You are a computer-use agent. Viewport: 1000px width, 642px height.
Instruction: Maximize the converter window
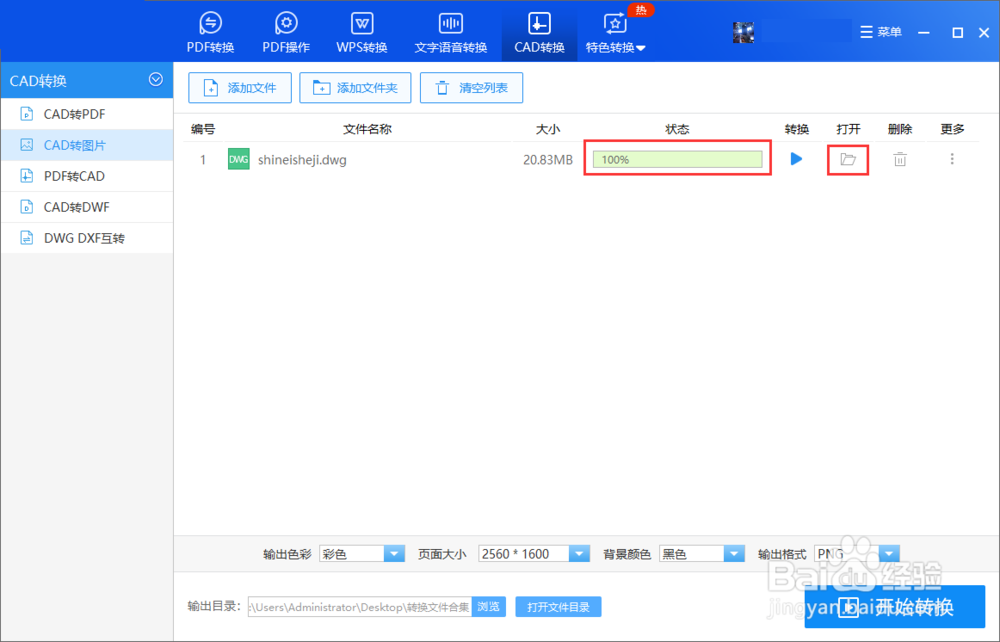click(x=957, y=33)
